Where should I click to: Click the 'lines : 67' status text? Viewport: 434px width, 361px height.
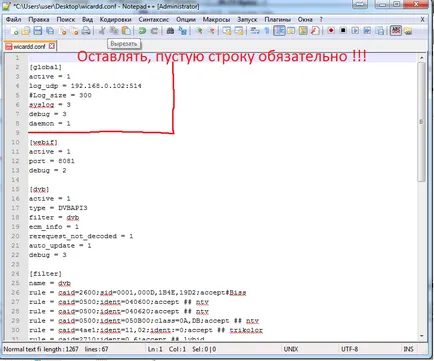tap(96, 349)
